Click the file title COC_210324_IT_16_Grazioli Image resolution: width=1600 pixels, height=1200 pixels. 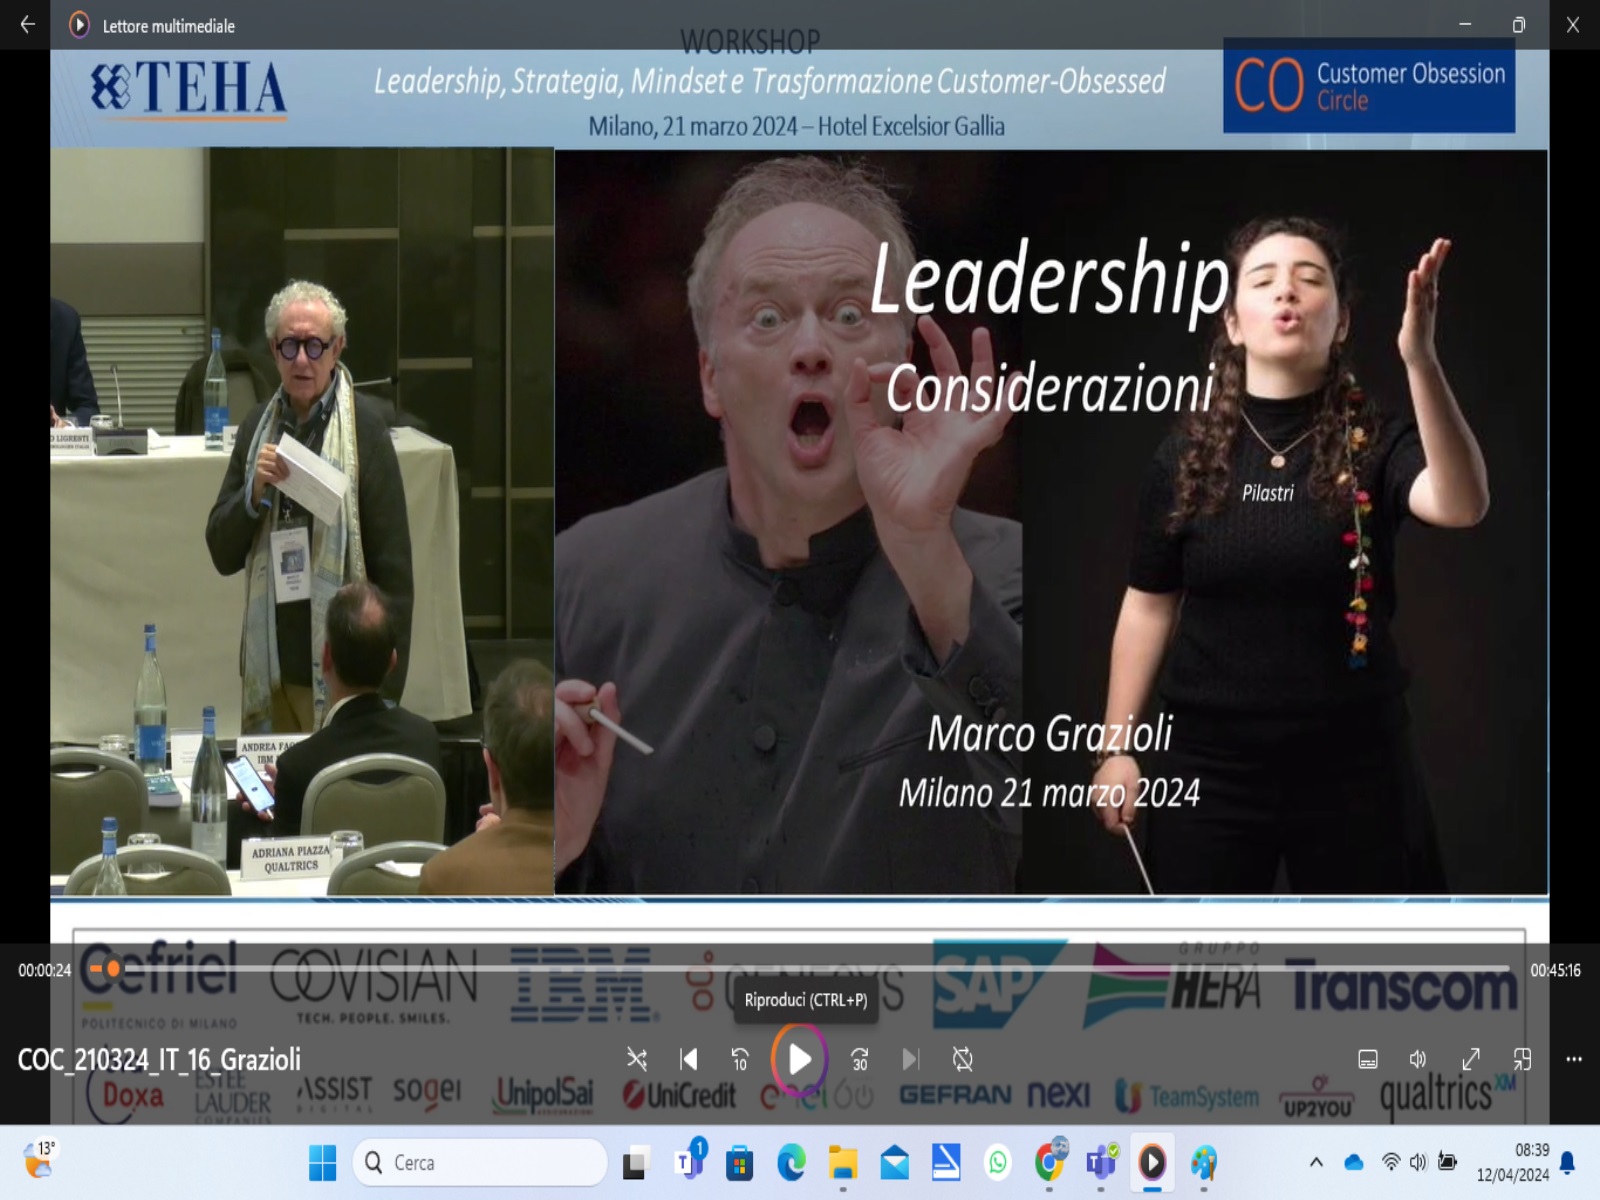pyautogui.click(x=159, y=1059)
